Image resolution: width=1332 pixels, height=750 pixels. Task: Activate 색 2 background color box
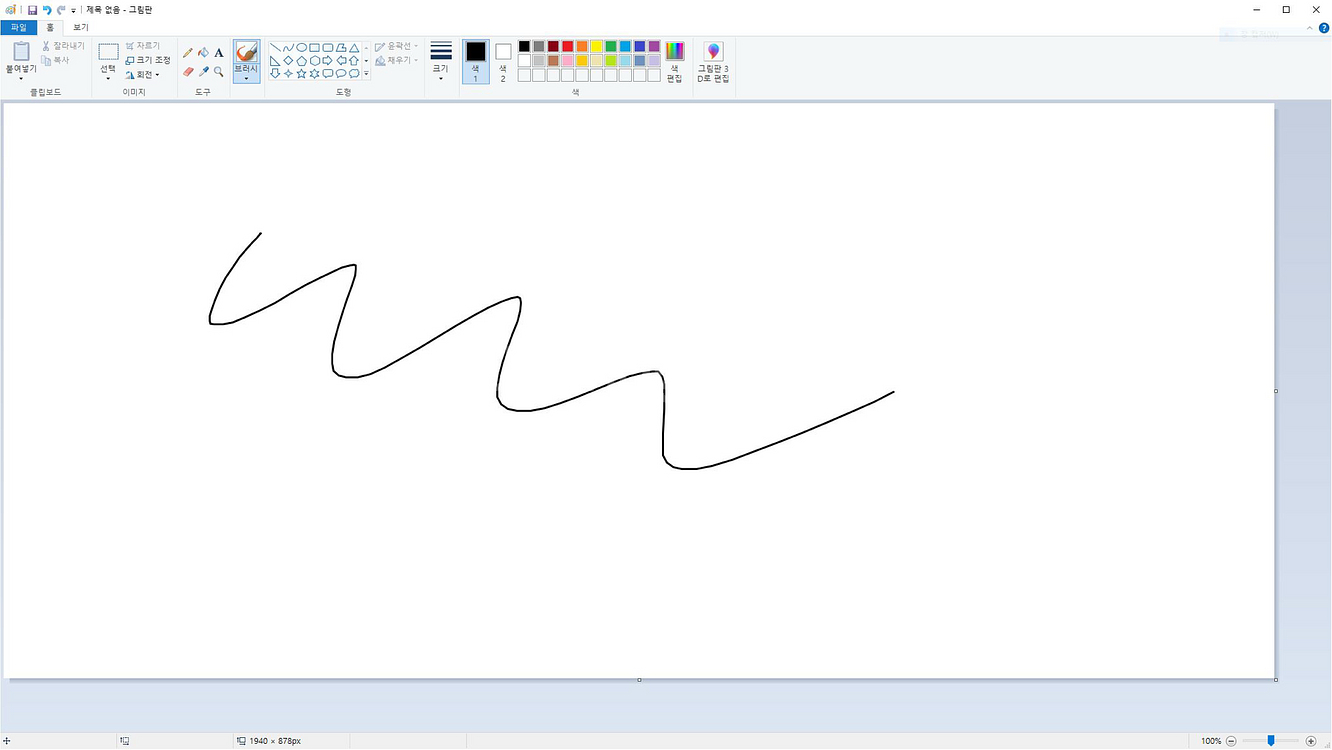[x=503, y=61]
